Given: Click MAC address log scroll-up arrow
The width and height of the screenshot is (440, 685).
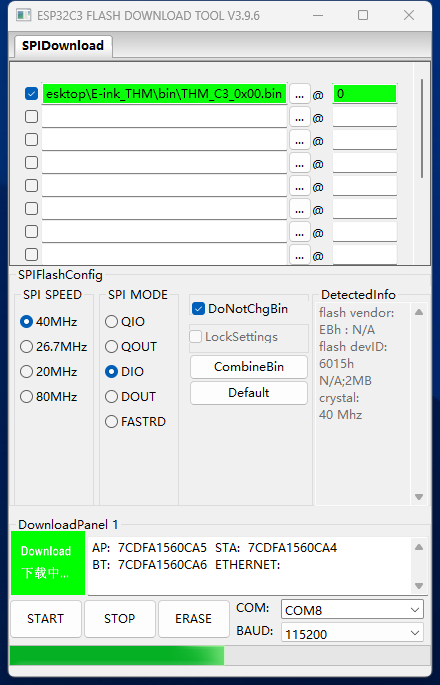Looking at the screenshot, I should coord(419,547).
